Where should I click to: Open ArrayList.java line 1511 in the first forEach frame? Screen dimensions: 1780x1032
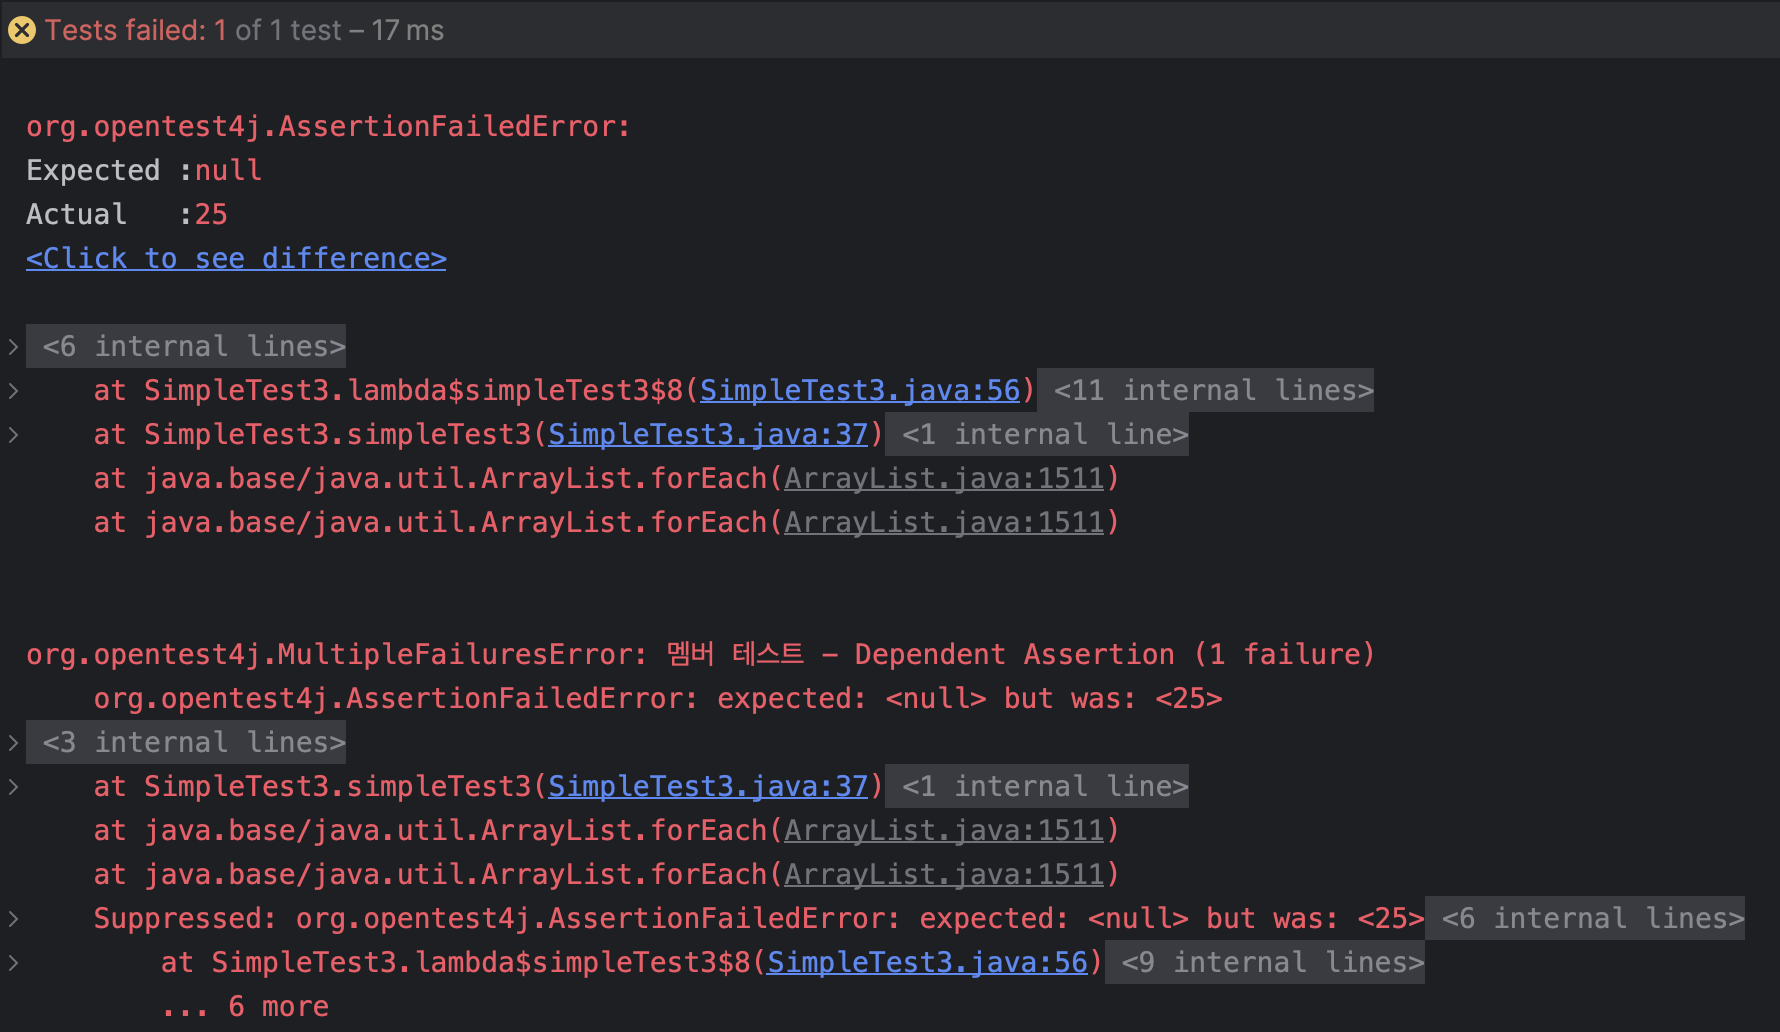point(944,477)
